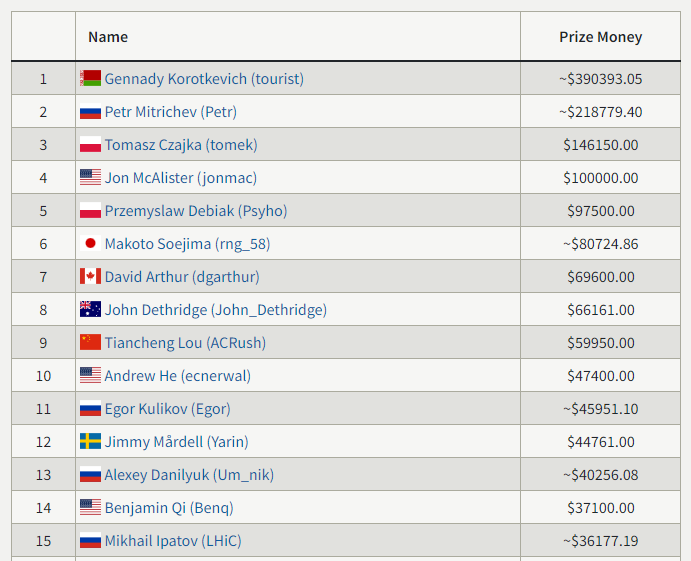Click the China flag next to Tiancheng Lou
The width and height of the screenshot is (691, 561).
(90, 342)
